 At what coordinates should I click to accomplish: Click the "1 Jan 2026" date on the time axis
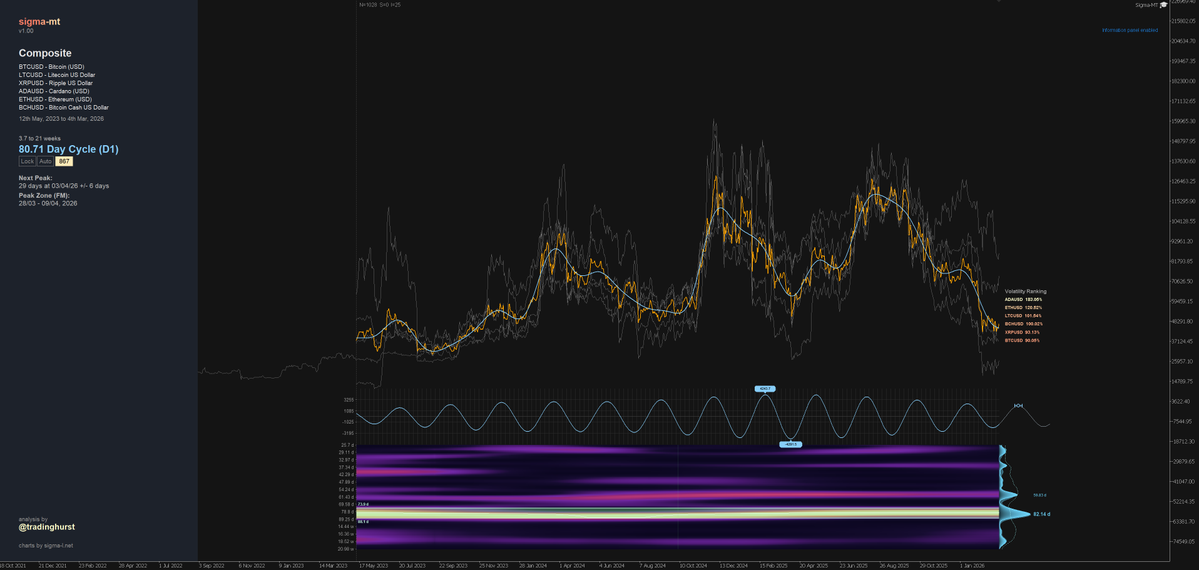pyautogui.click(x=974, y=566)
